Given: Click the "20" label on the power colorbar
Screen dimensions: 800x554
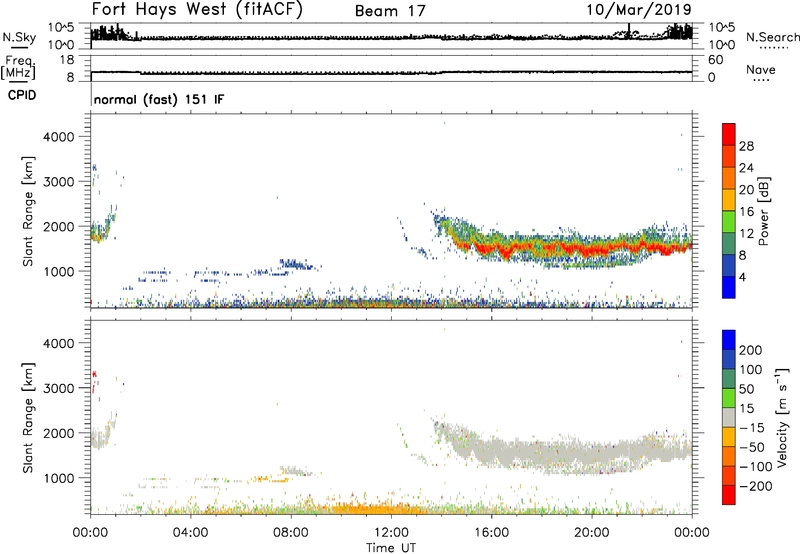Looking at the screenshot, I should tap(746, 190).
